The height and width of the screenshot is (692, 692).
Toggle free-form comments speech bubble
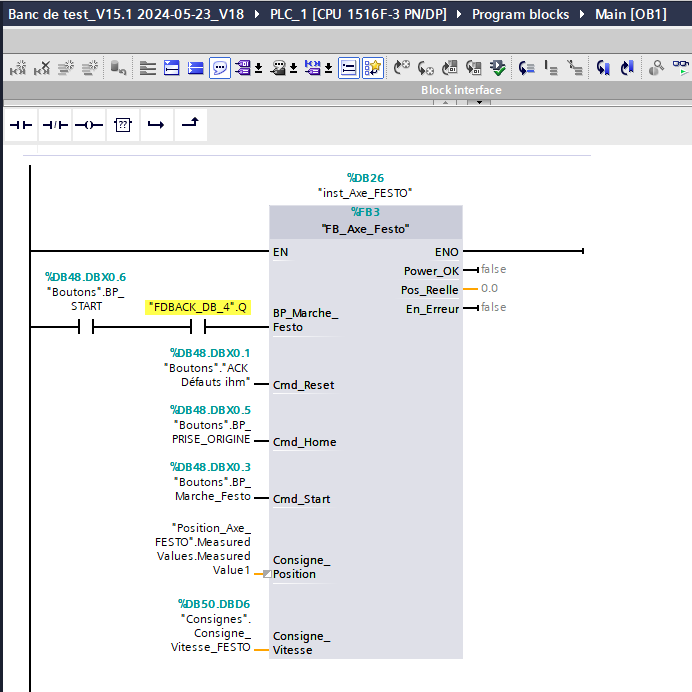click(x=220, y=68)
